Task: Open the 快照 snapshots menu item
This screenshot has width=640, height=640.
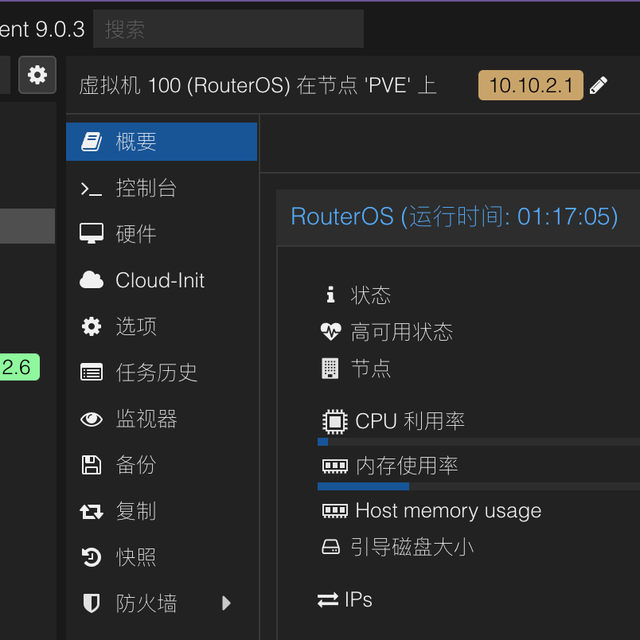Action: pyautogui.click(x=161, y=557)
